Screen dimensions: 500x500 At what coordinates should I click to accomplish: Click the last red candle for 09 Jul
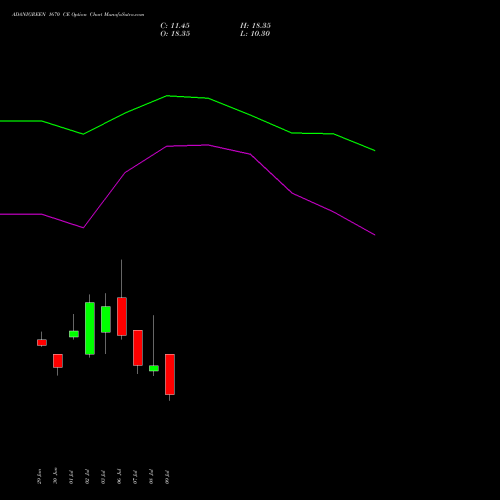[x=170, y=374]
